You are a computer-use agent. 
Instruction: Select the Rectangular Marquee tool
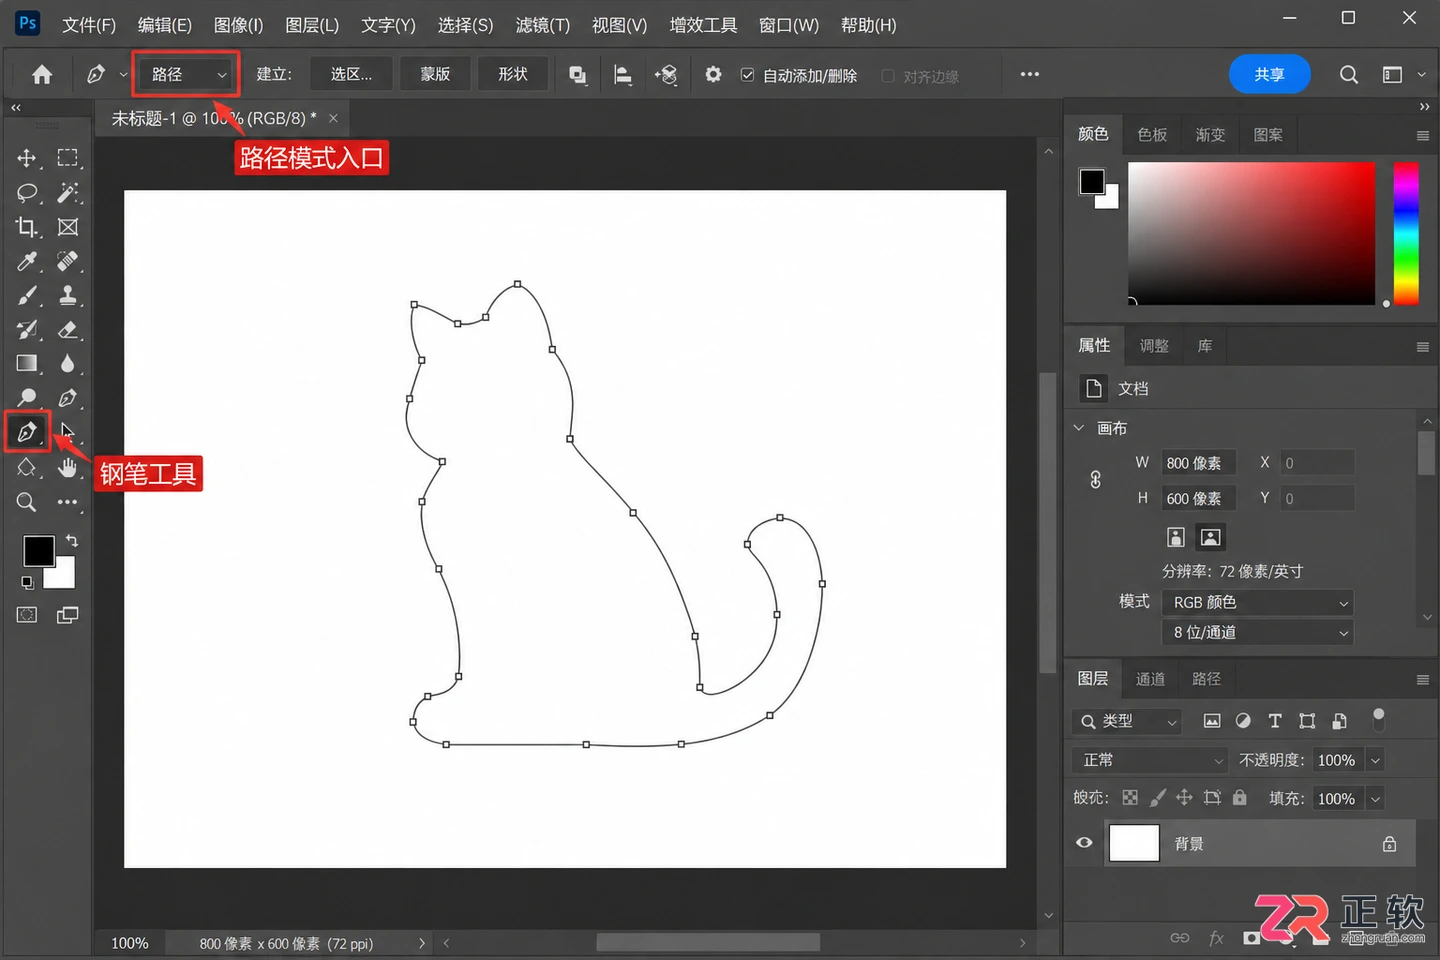(68, 158)
